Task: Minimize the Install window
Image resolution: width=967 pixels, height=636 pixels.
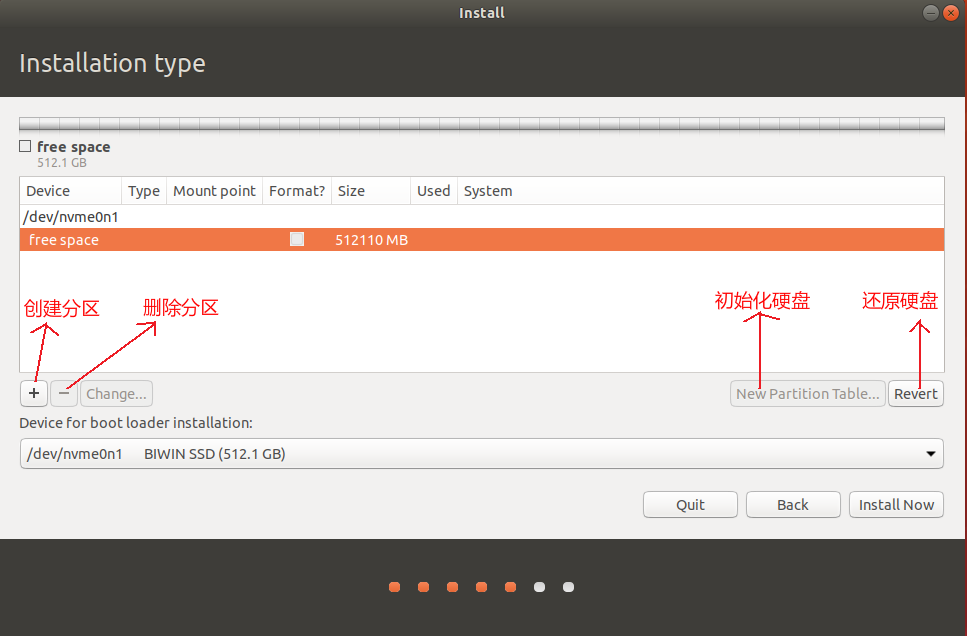Action: click(x=931, y=12)
